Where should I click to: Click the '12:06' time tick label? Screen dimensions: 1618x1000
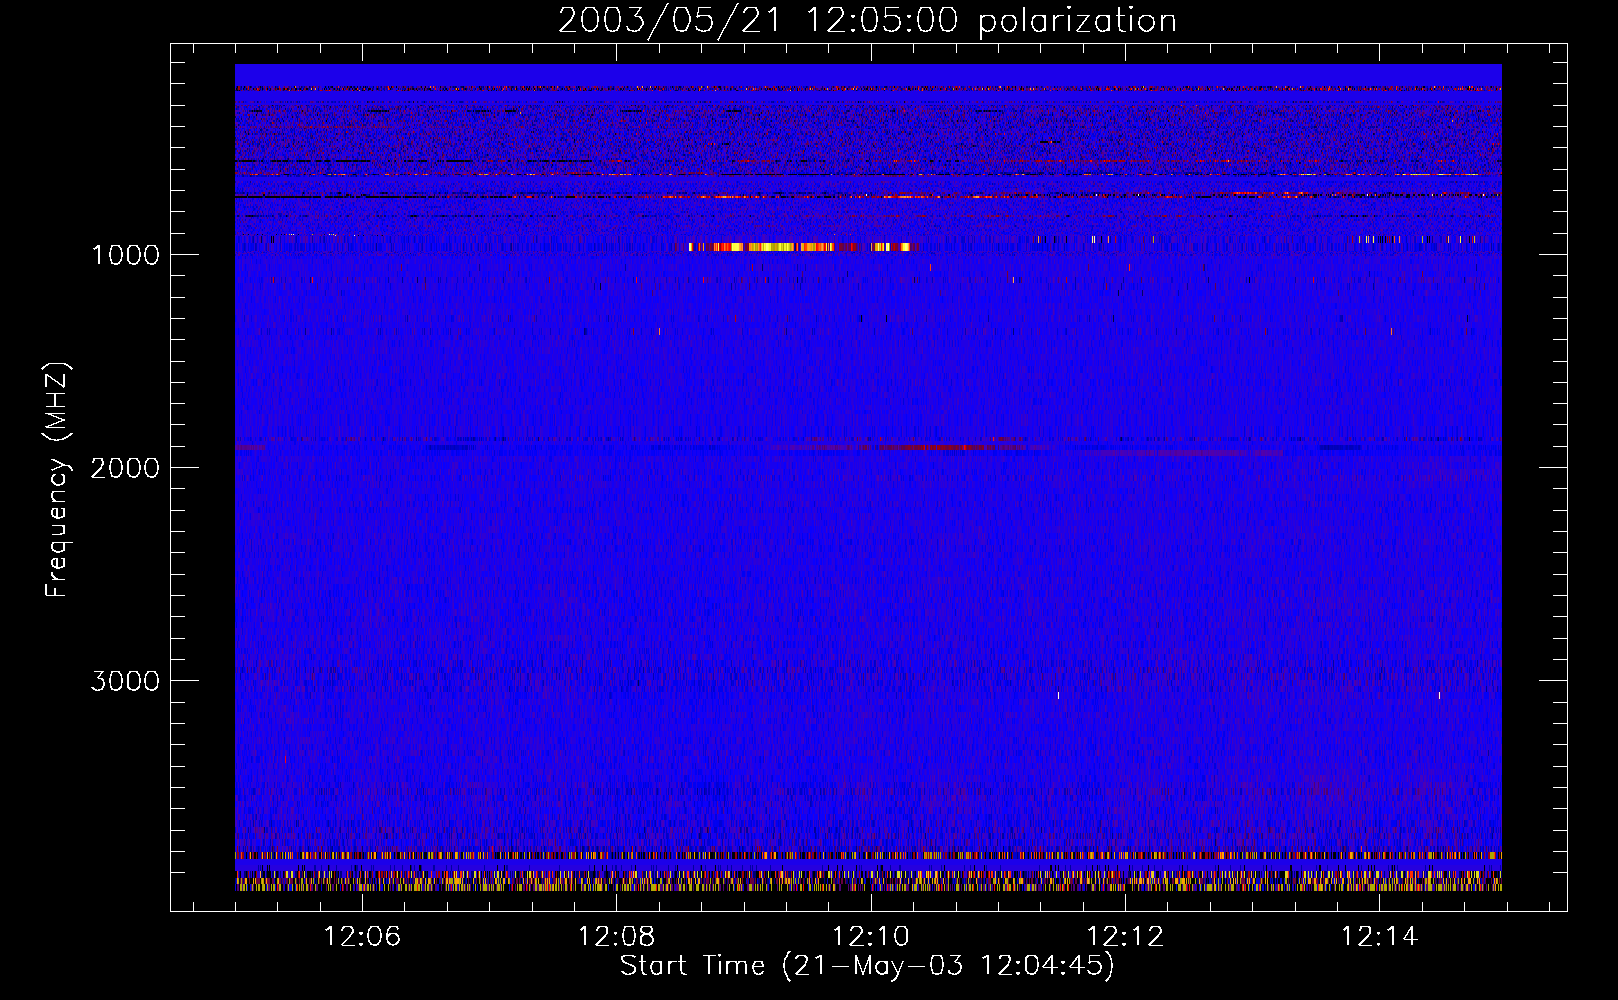[362, 937]
